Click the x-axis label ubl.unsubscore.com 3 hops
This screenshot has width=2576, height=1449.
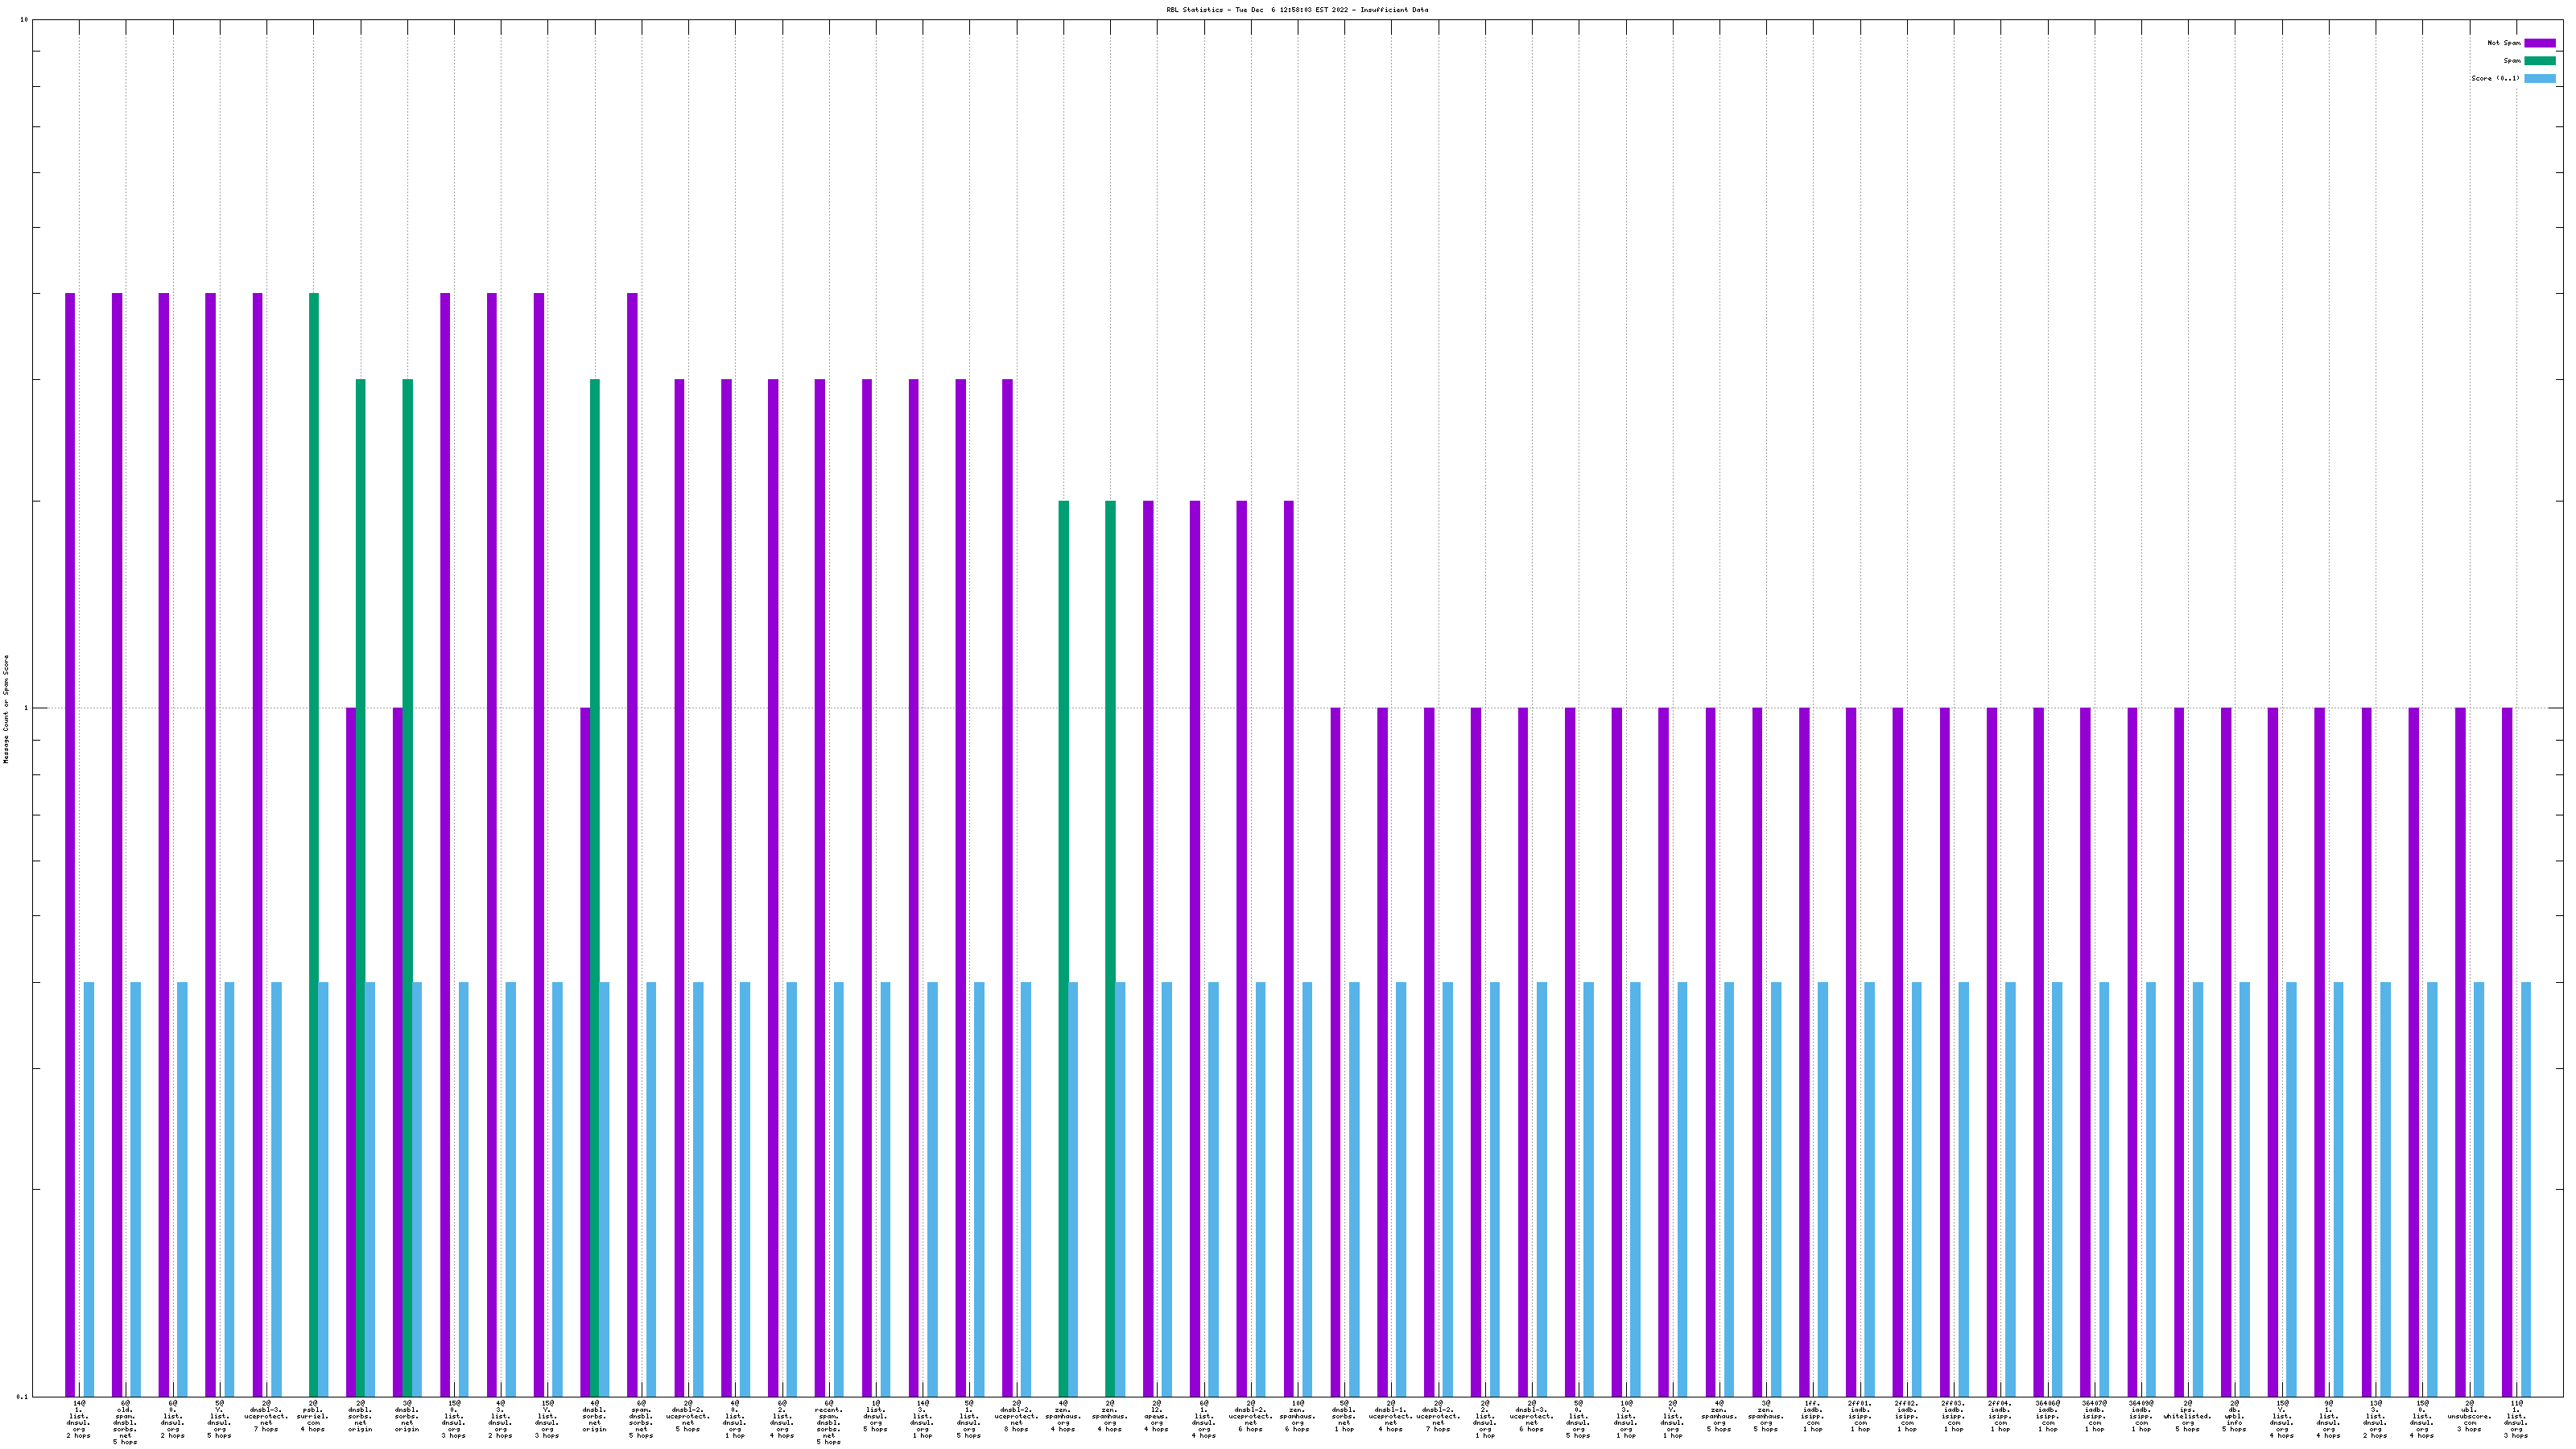2469,1416
